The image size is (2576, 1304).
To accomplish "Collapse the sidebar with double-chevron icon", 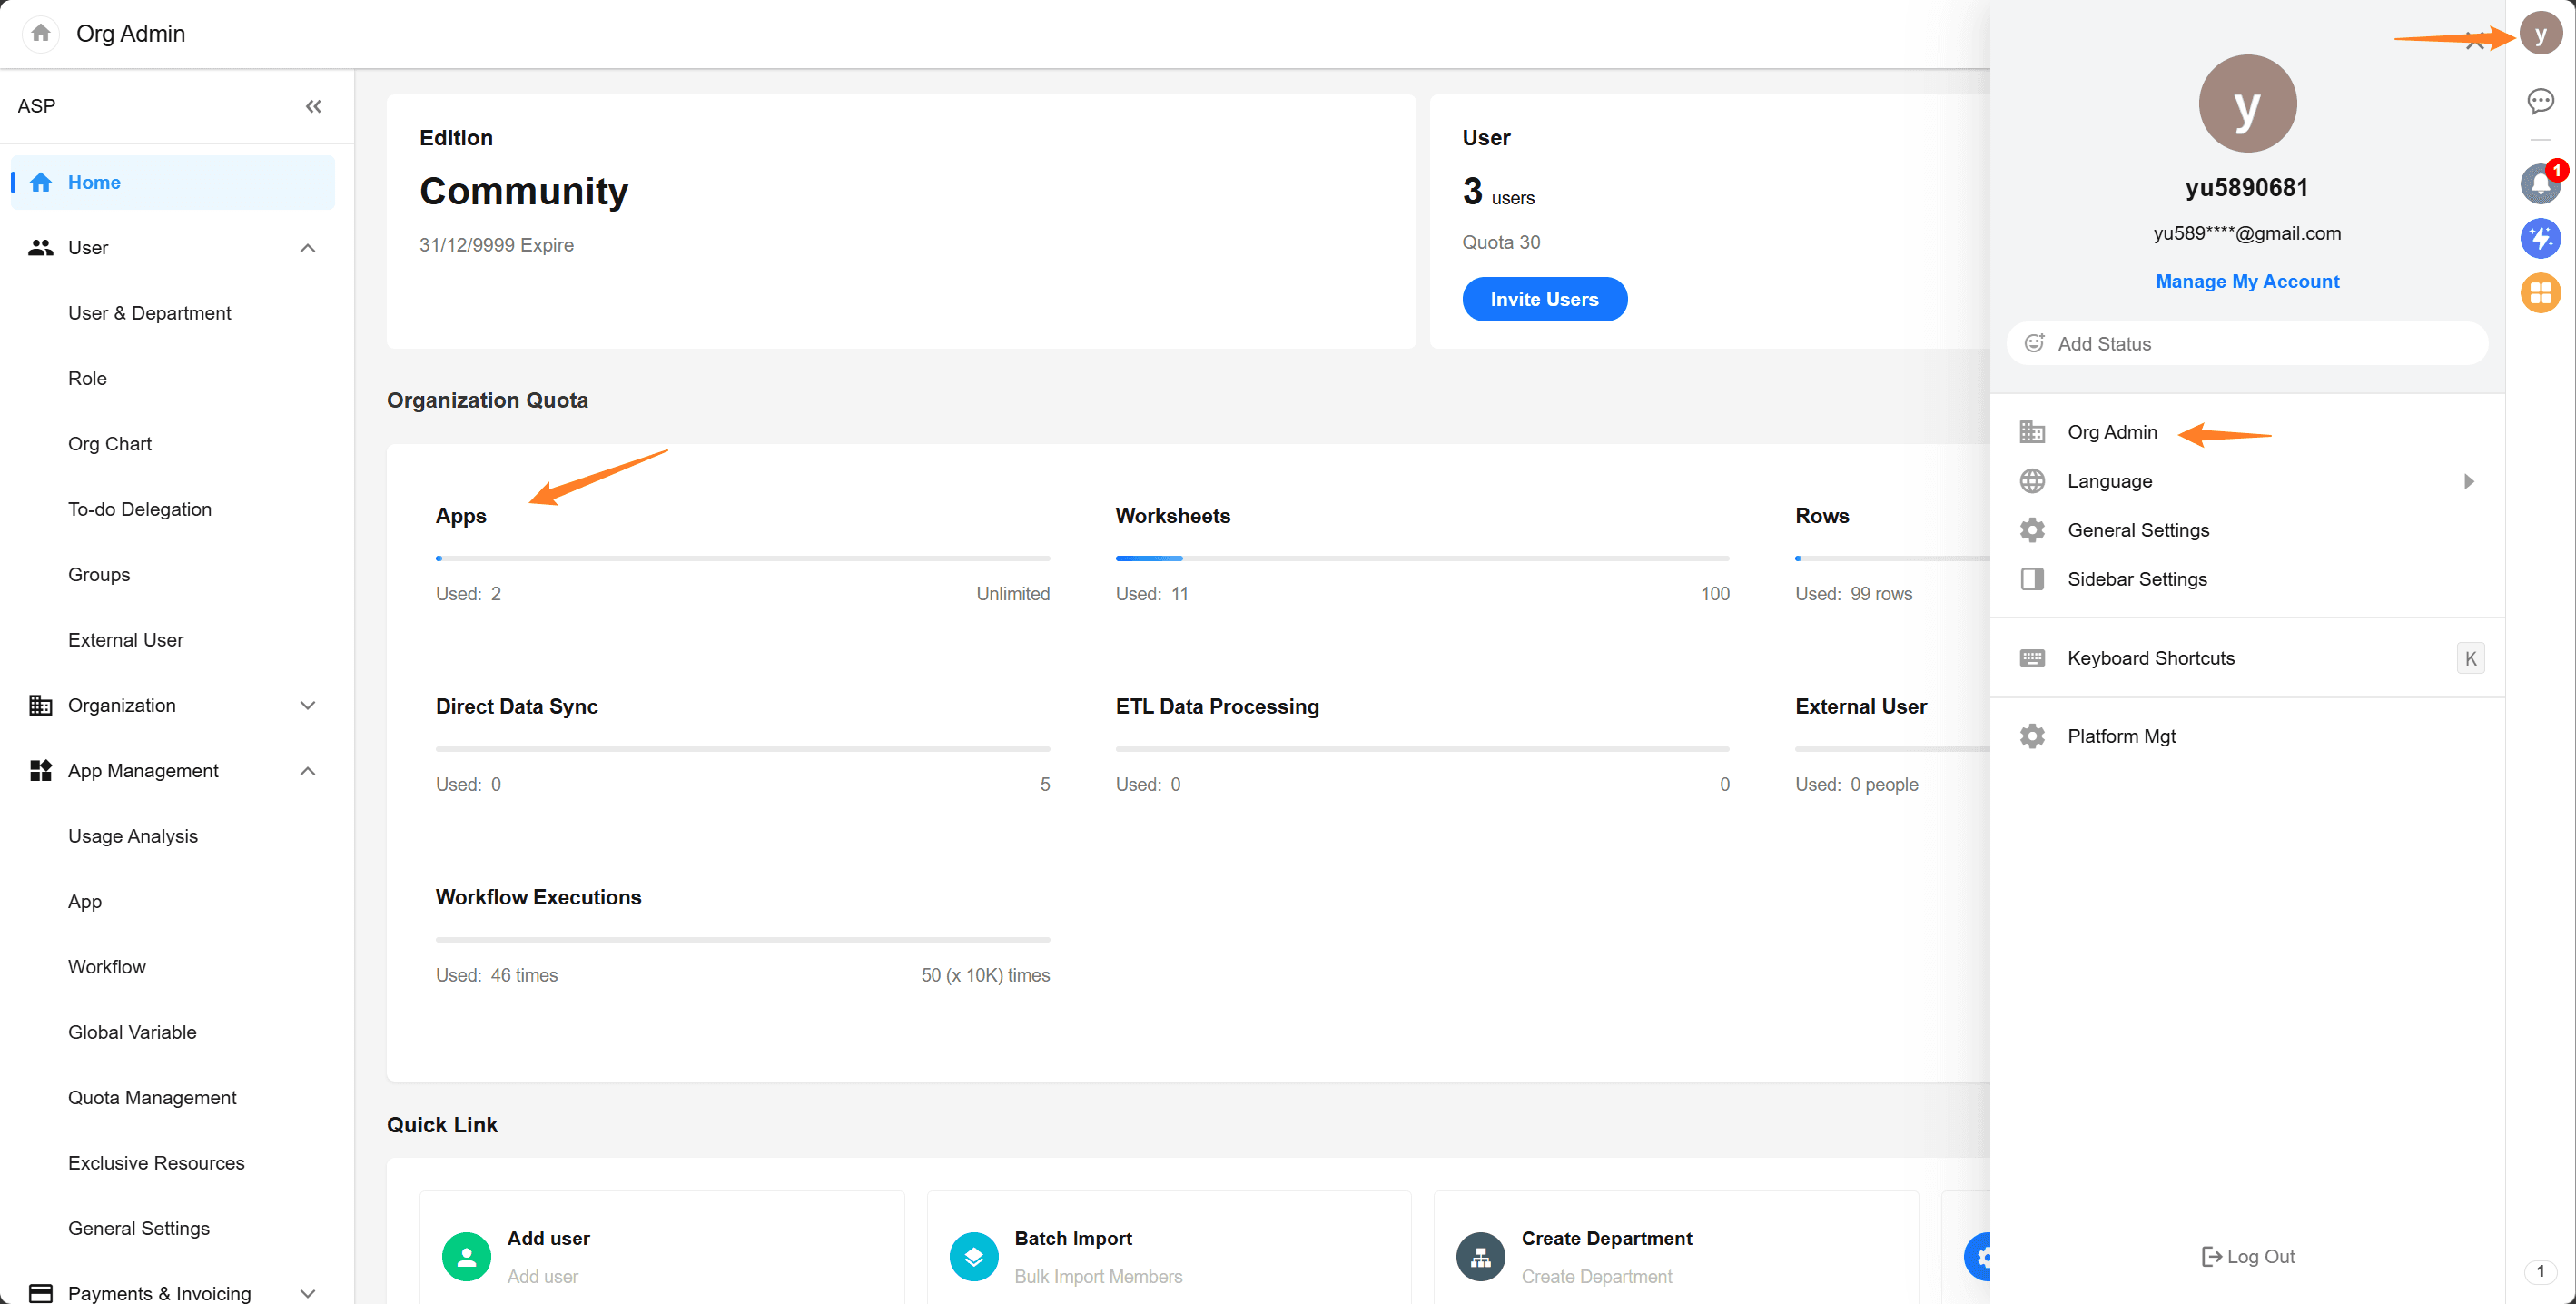I will (313, 106).
